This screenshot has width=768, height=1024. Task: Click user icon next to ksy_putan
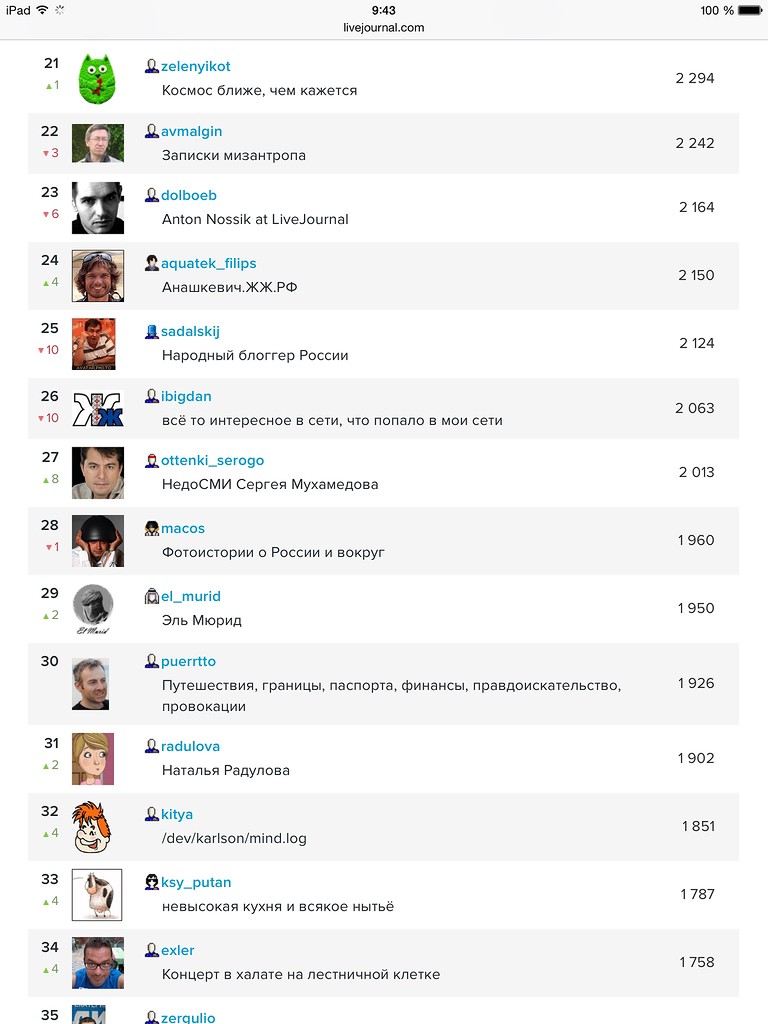coord(152,882)
